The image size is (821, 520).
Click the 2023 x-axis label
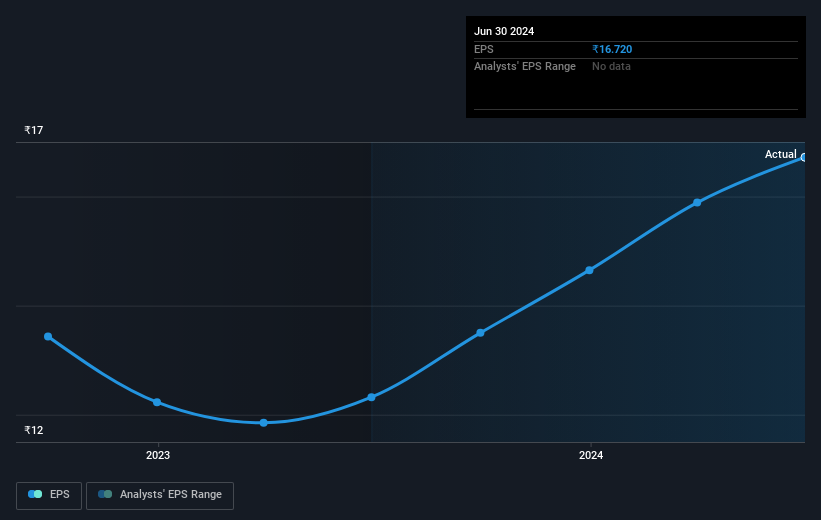tap(158, 455)
